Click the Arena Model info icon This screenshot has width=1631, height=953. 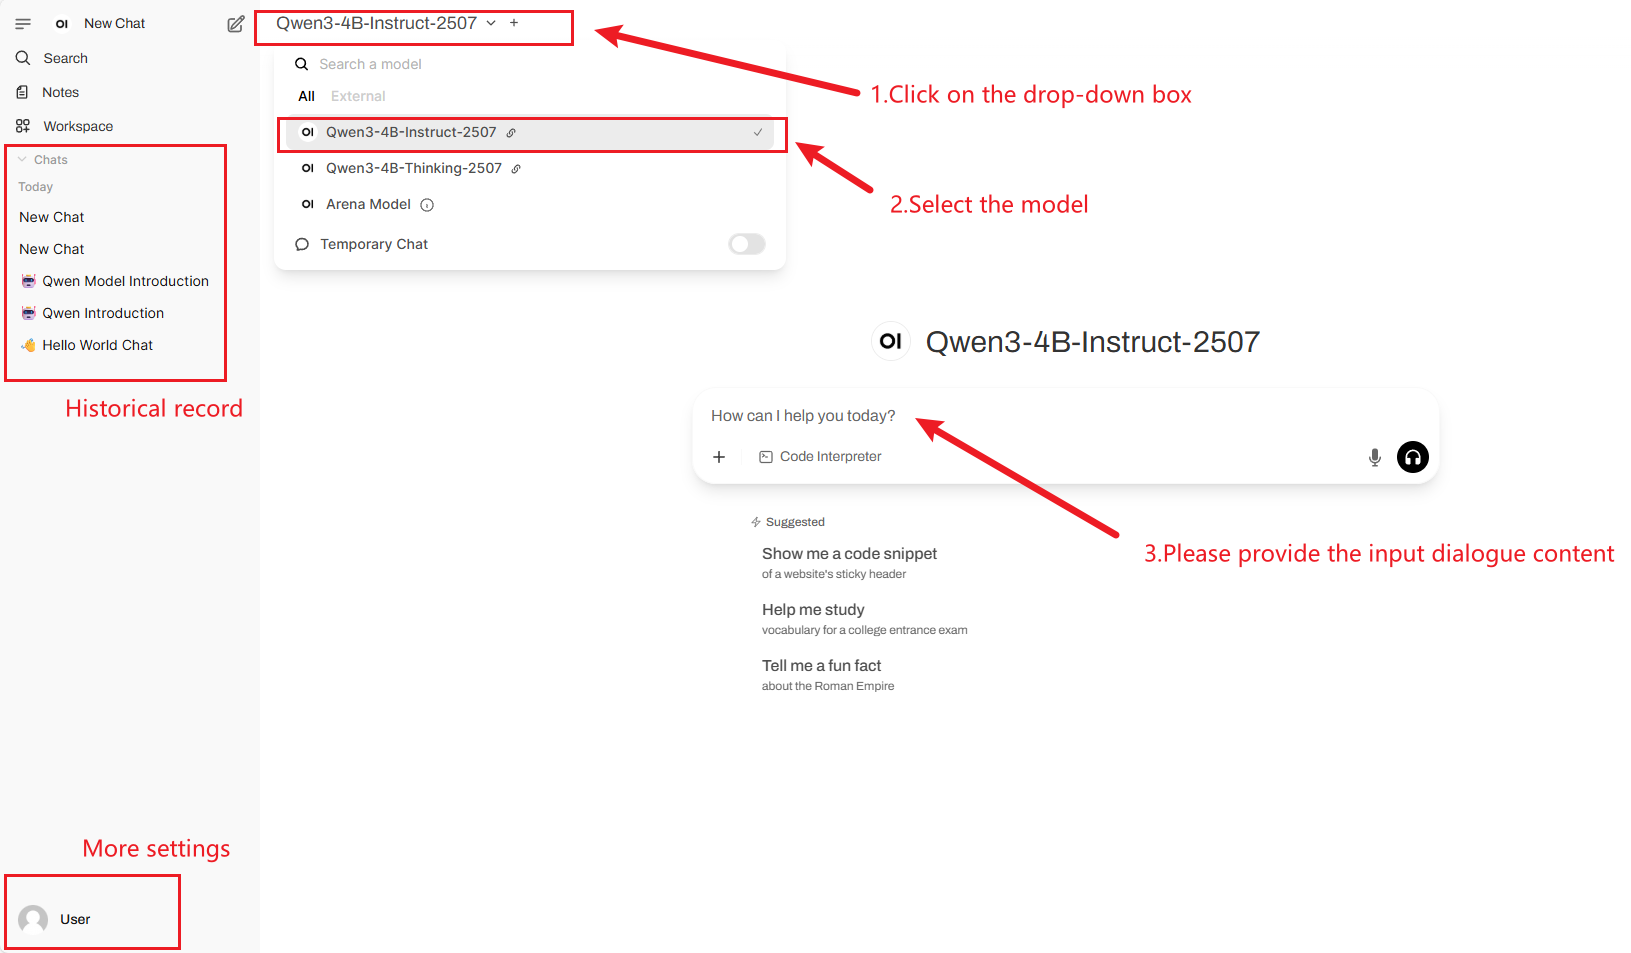pos(427,205)
